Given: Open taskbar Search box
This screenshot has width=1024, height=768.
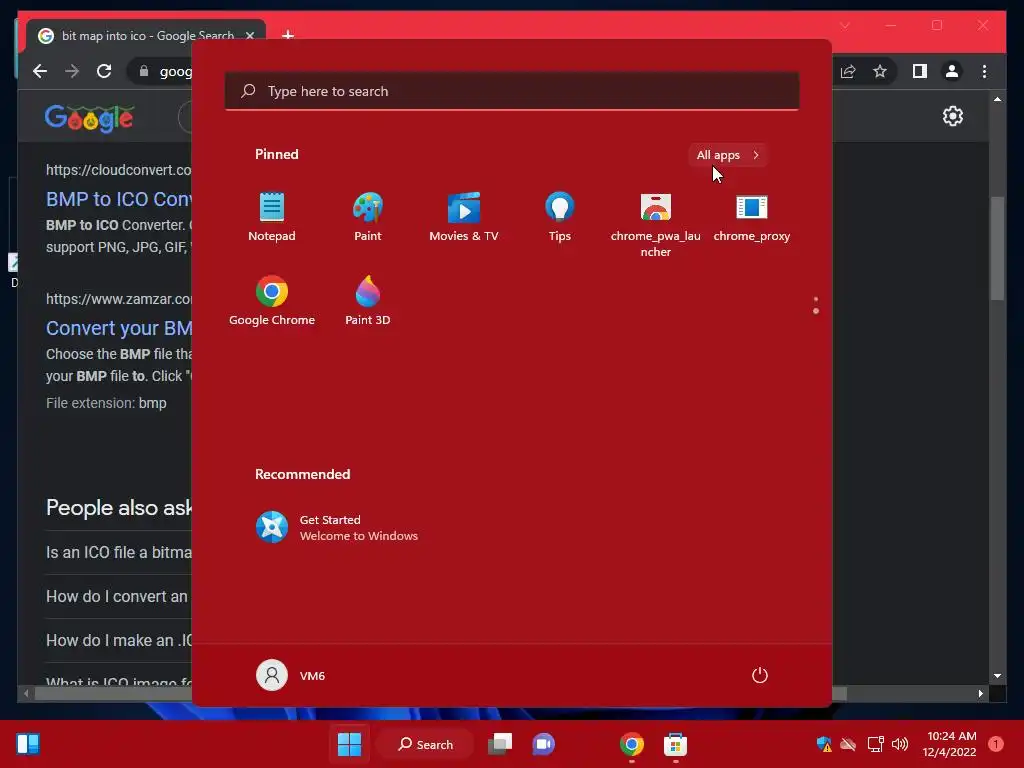Looking at the screenshot, I should click(426, 744).
